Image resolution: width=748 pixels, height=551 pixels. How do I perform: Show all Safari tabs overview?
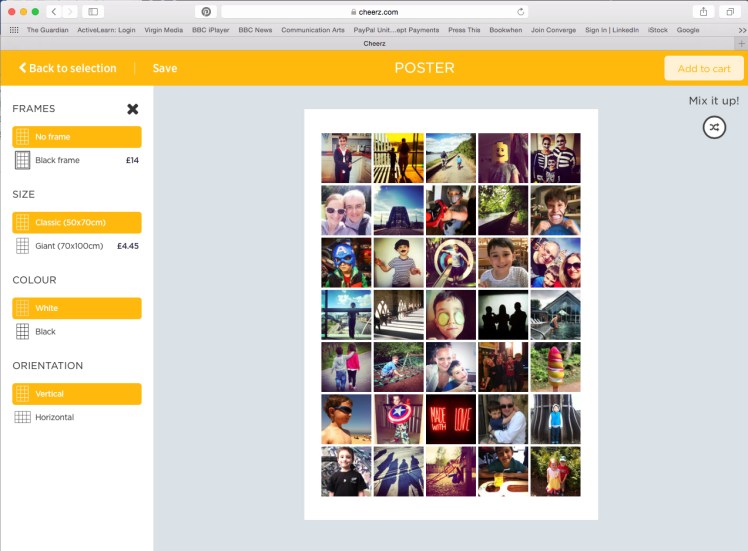[x=730, y=11]
